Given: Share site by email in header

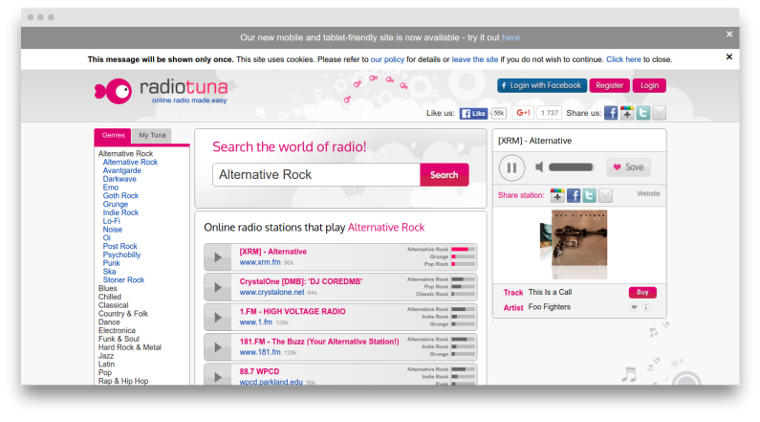Looking at the screenshot, I should tap(659, 113).
